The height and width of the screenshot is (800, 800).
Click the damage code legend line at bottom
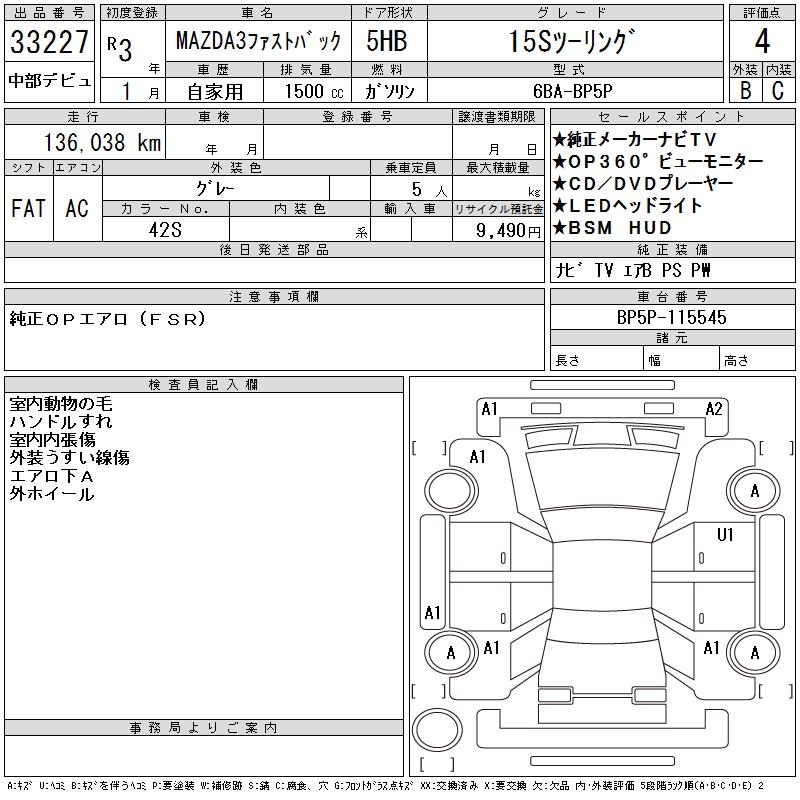385,786
